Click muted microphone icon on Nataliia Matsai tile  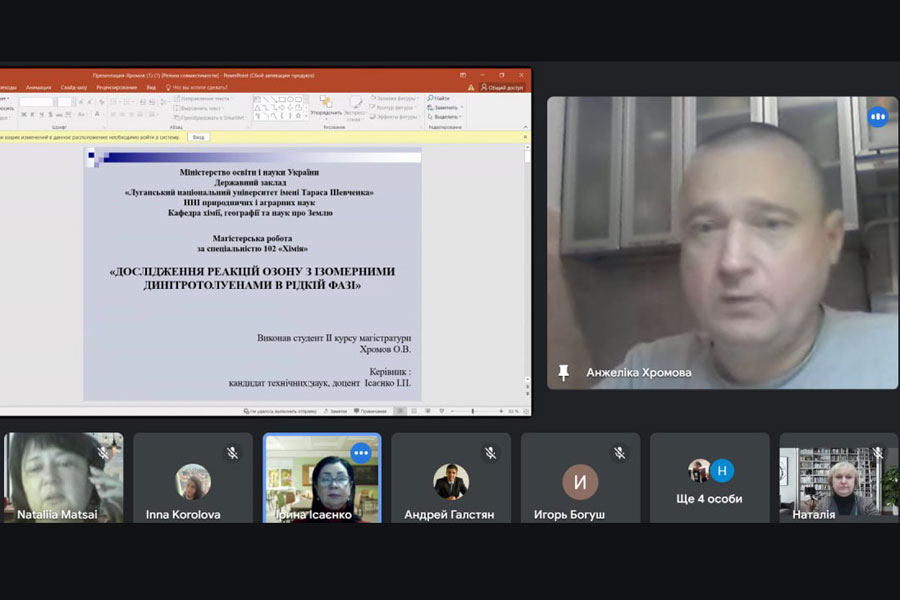coord(103,453)
